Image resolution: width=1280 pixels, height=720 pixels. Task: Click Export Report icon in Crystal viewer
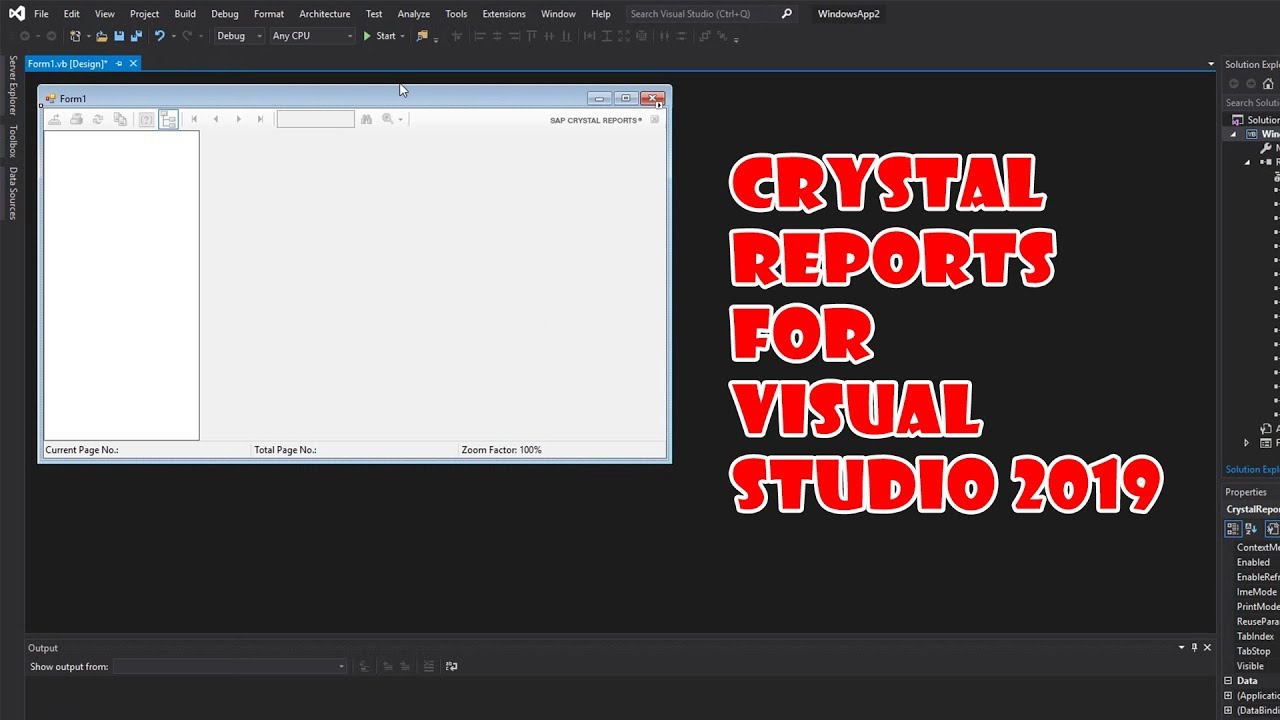click(x=55, y=119)
